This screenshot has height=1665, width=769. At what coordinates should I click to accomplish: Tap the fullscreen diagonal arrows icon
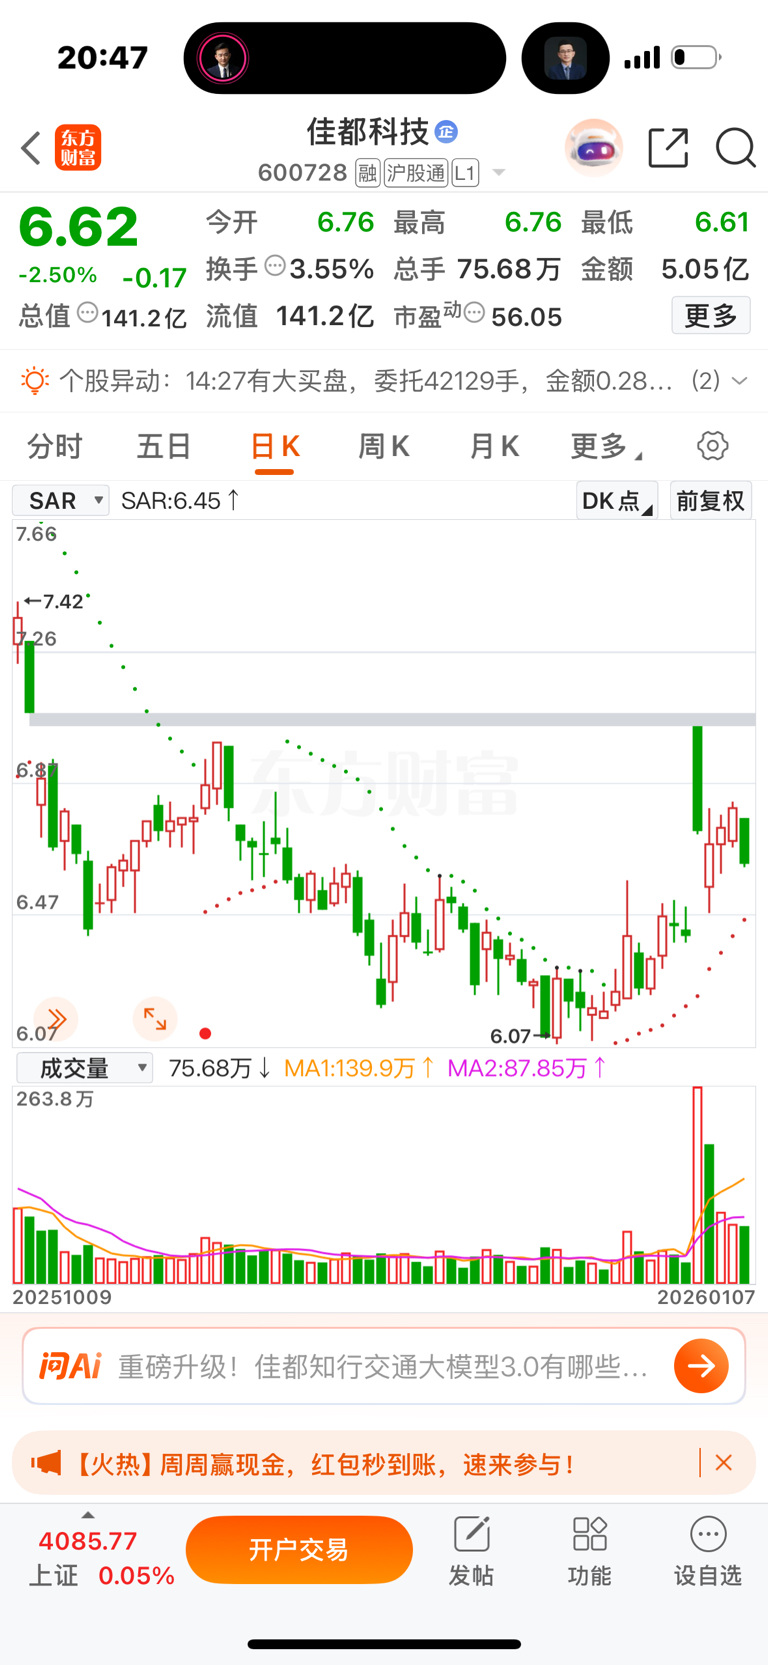[155, 1019]
